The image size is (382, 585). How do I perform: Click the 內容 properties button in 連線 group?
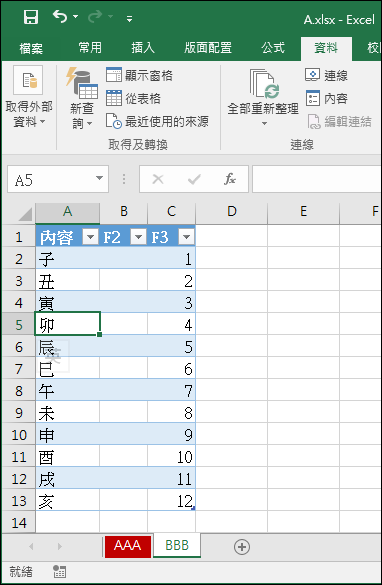pos(327,98)
